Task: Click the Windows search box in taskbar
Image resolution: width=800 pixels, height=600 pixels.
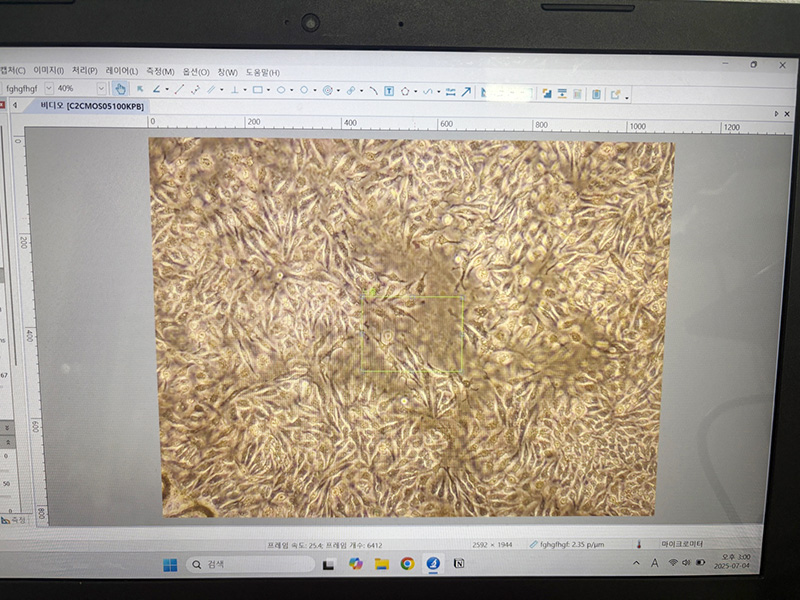Action: [250, 564]
